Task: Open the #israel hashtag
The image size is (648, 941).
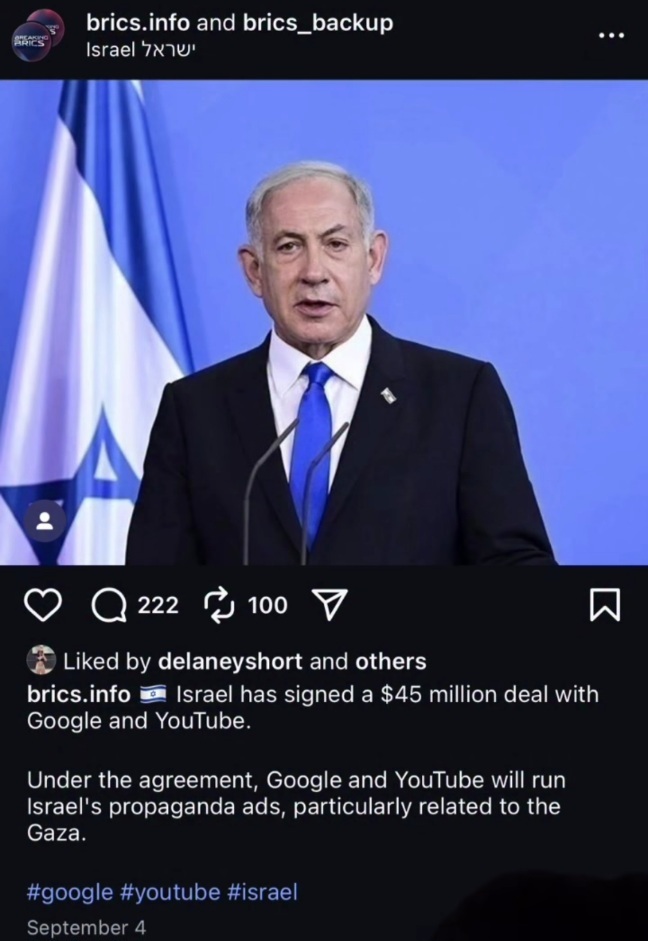Action: pos(263,892)
